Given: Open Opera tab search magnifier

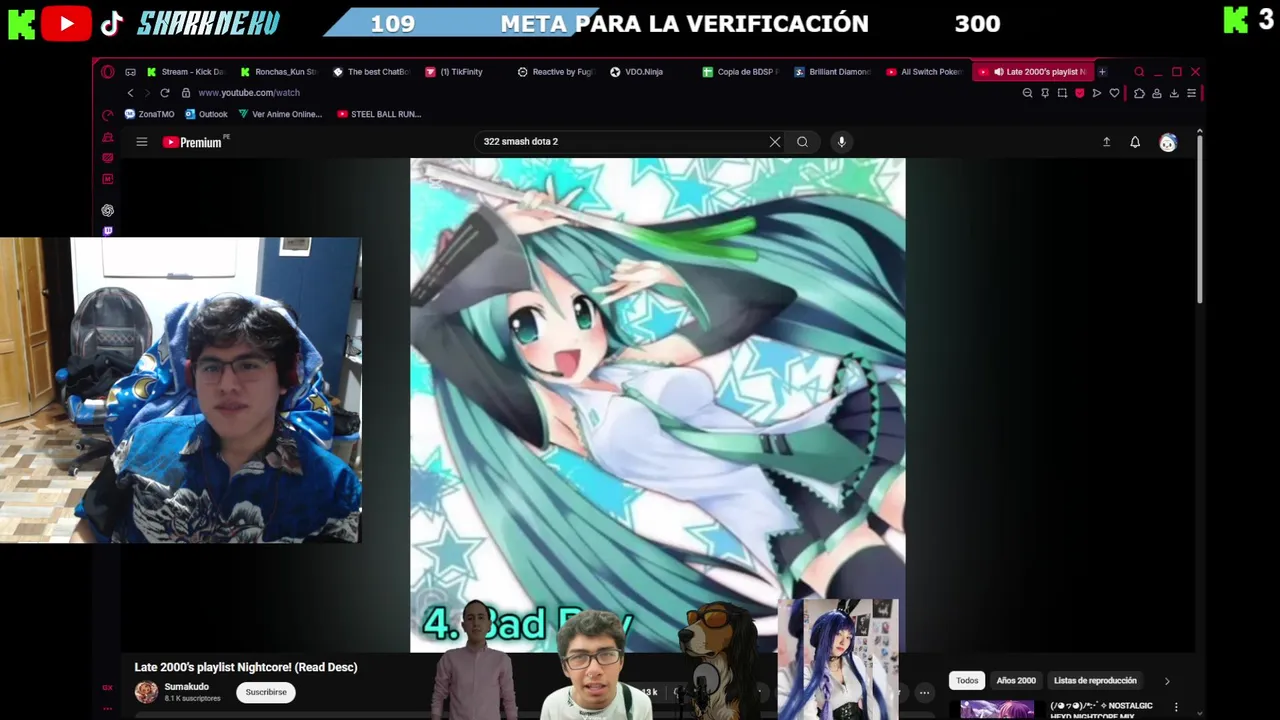Looking at the screenshot, I should coord(1139,72).
